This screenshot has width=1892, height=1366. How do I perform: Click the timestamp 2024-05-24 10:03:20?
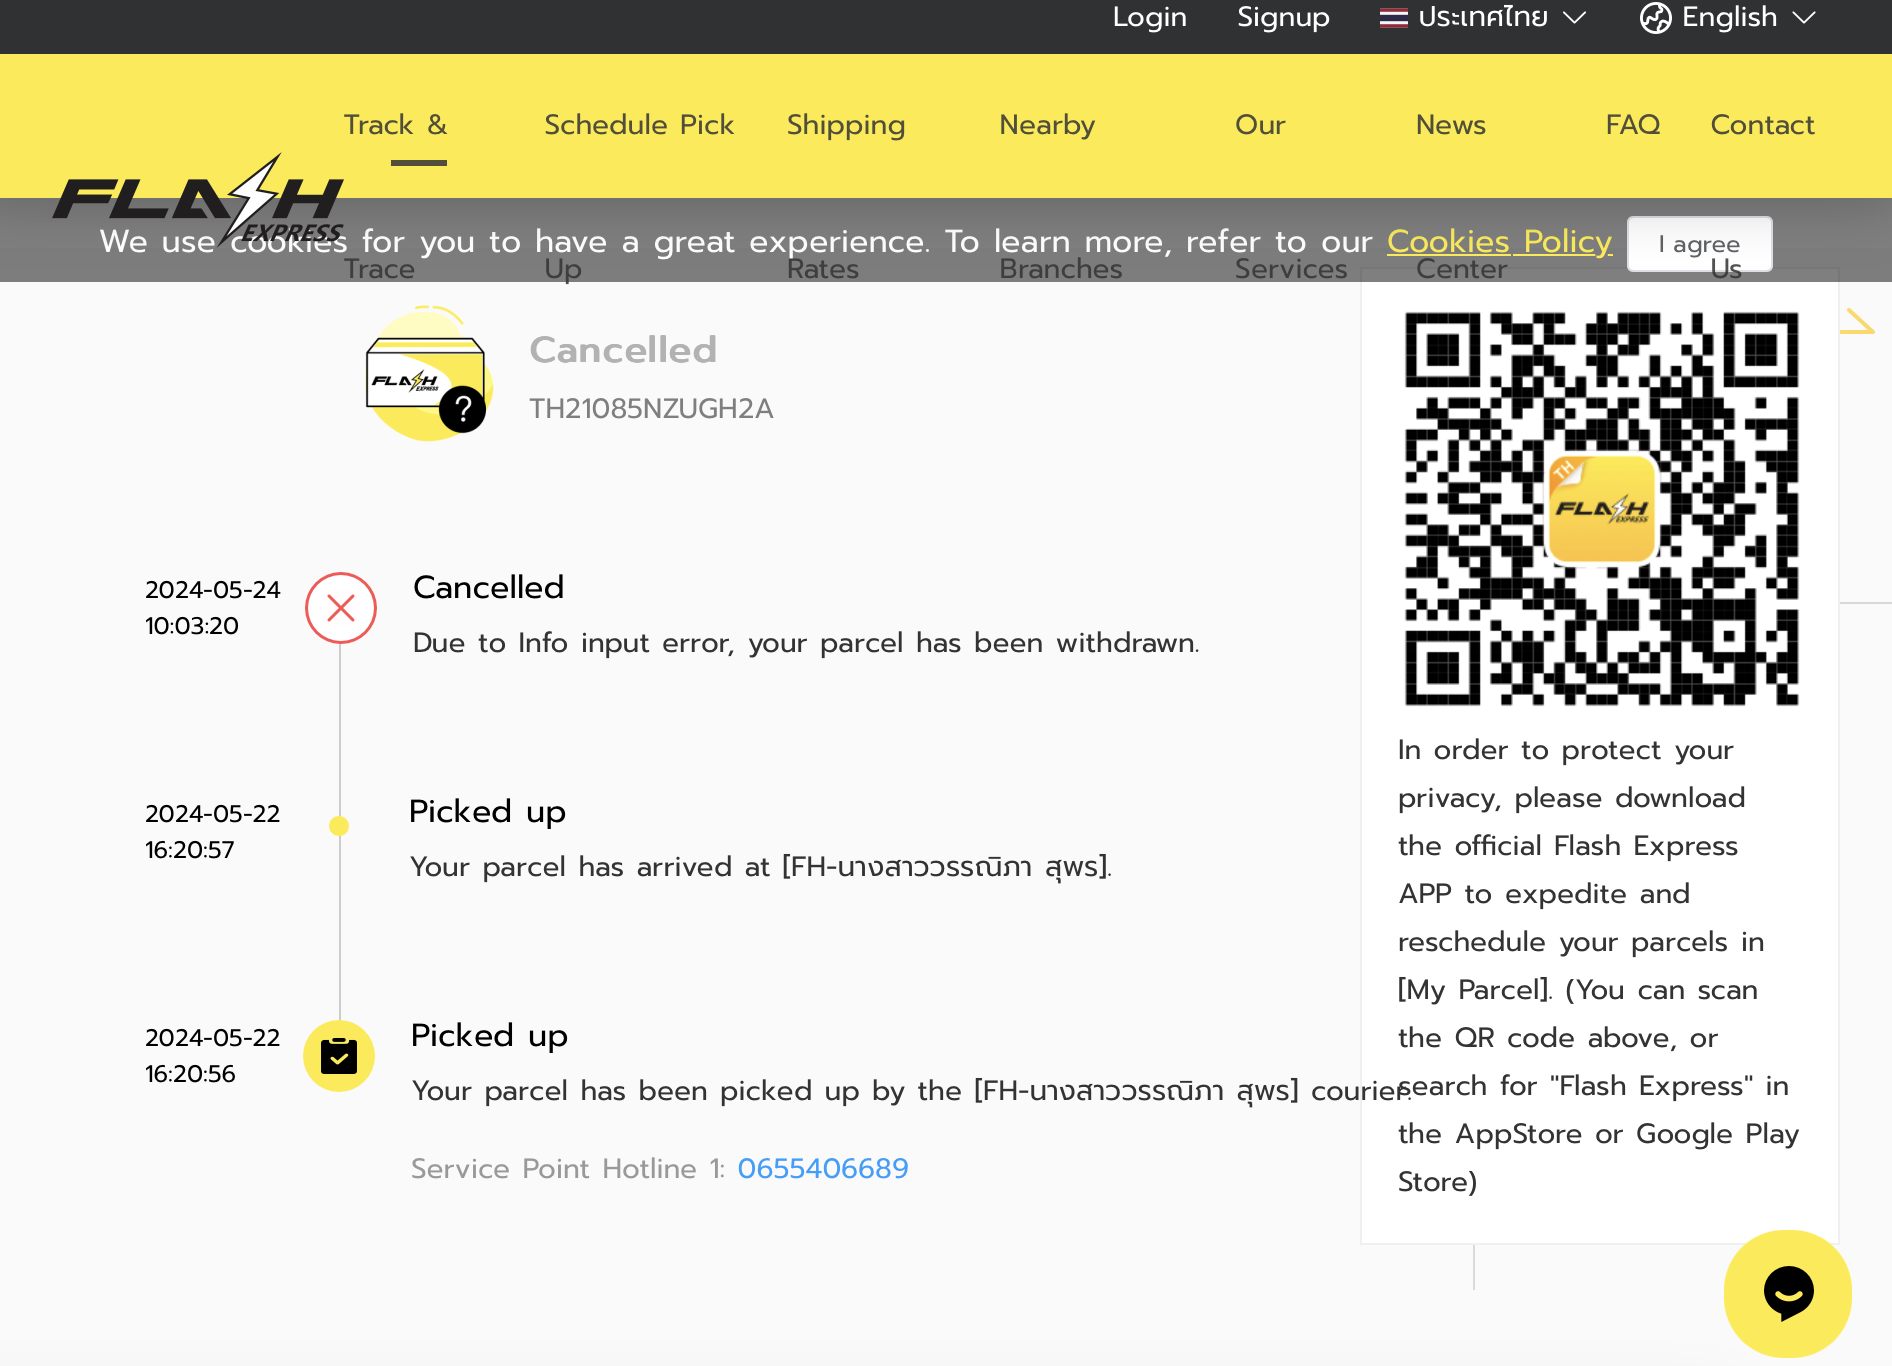(x=213, y=608)
